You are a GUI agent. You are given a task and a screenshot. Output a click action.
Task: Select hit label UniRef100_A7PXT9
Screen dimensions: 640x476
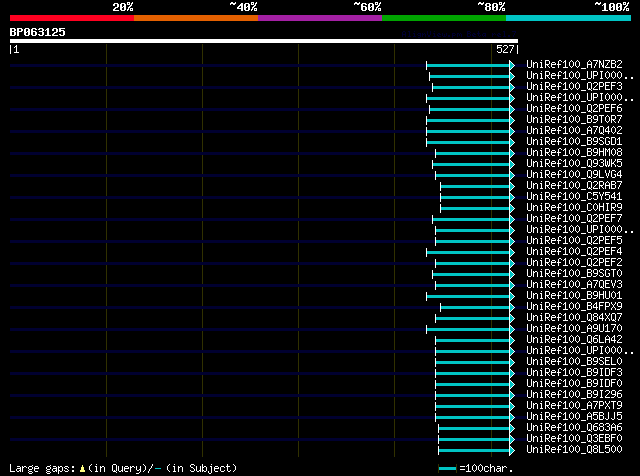[574, 406]
